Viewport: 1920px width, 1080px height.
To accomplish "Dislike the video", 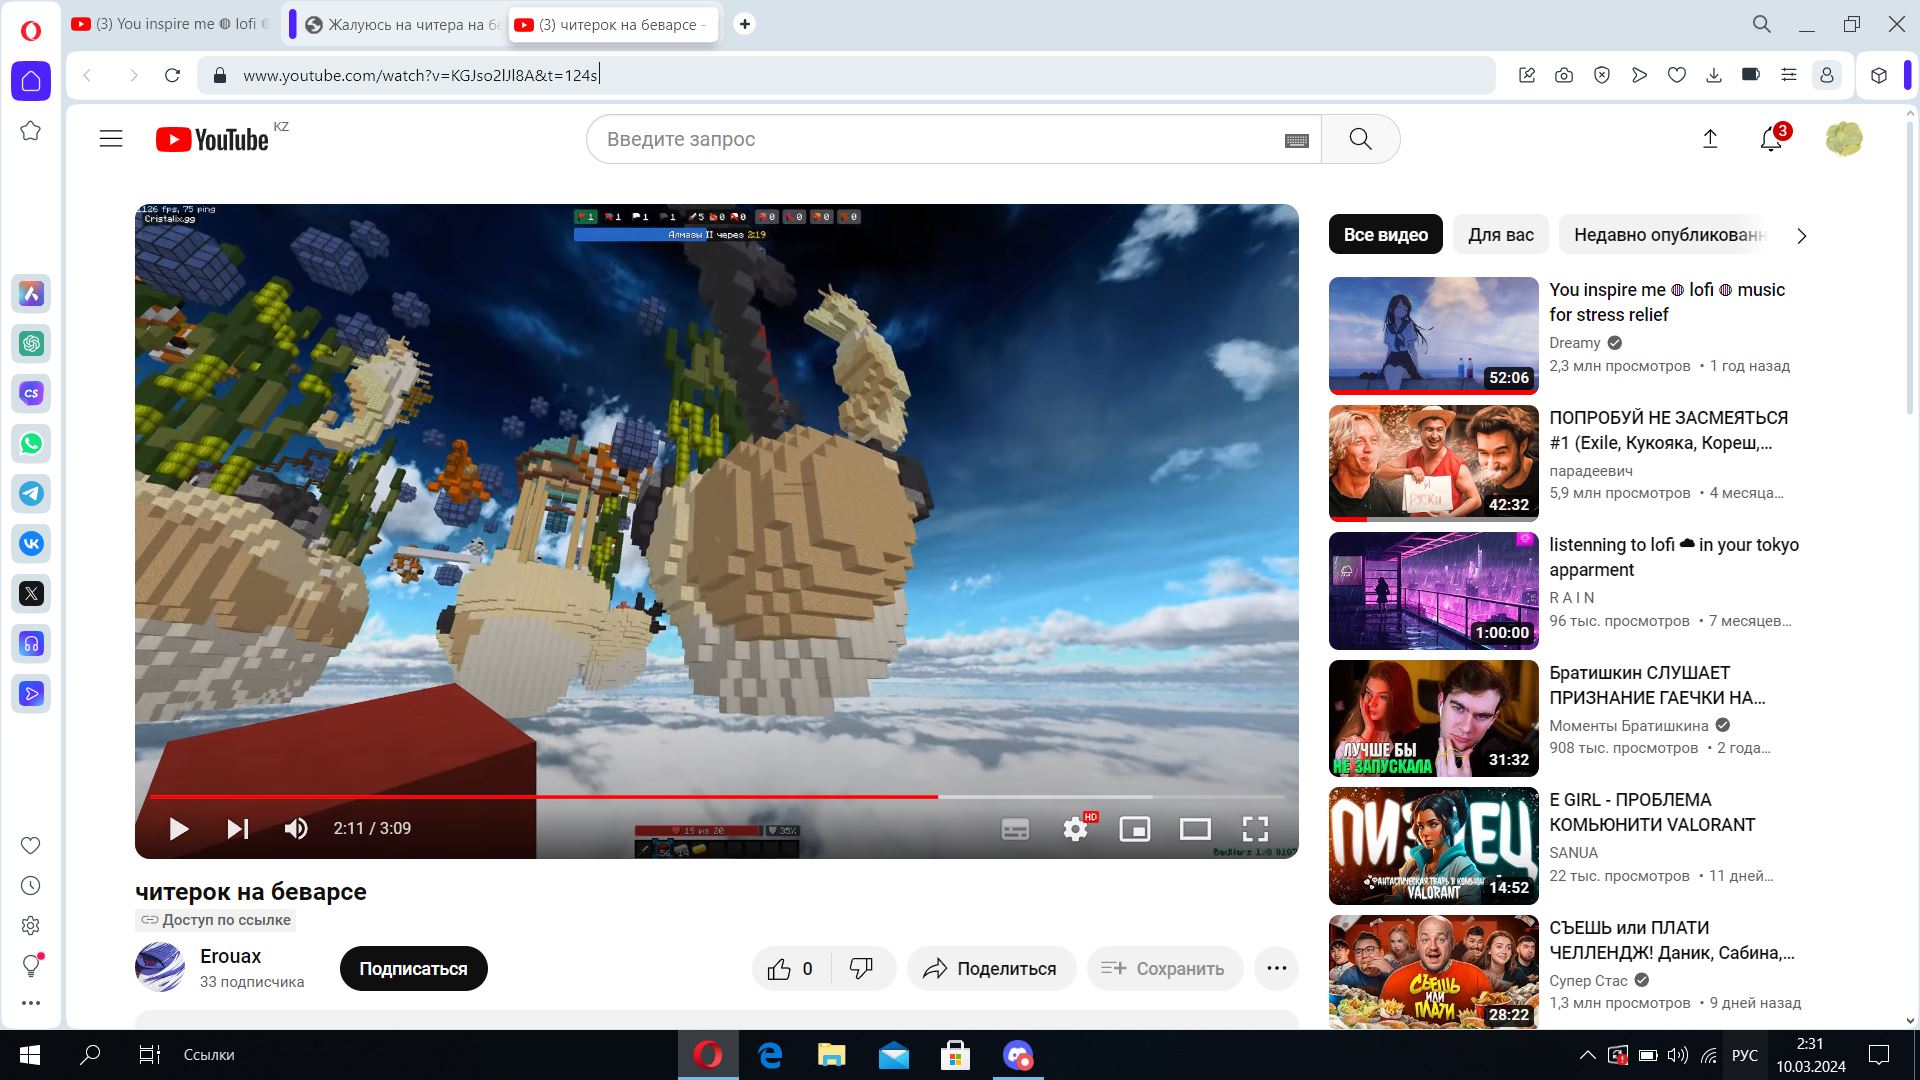I will pyautogui.click(x=861, y=969).
